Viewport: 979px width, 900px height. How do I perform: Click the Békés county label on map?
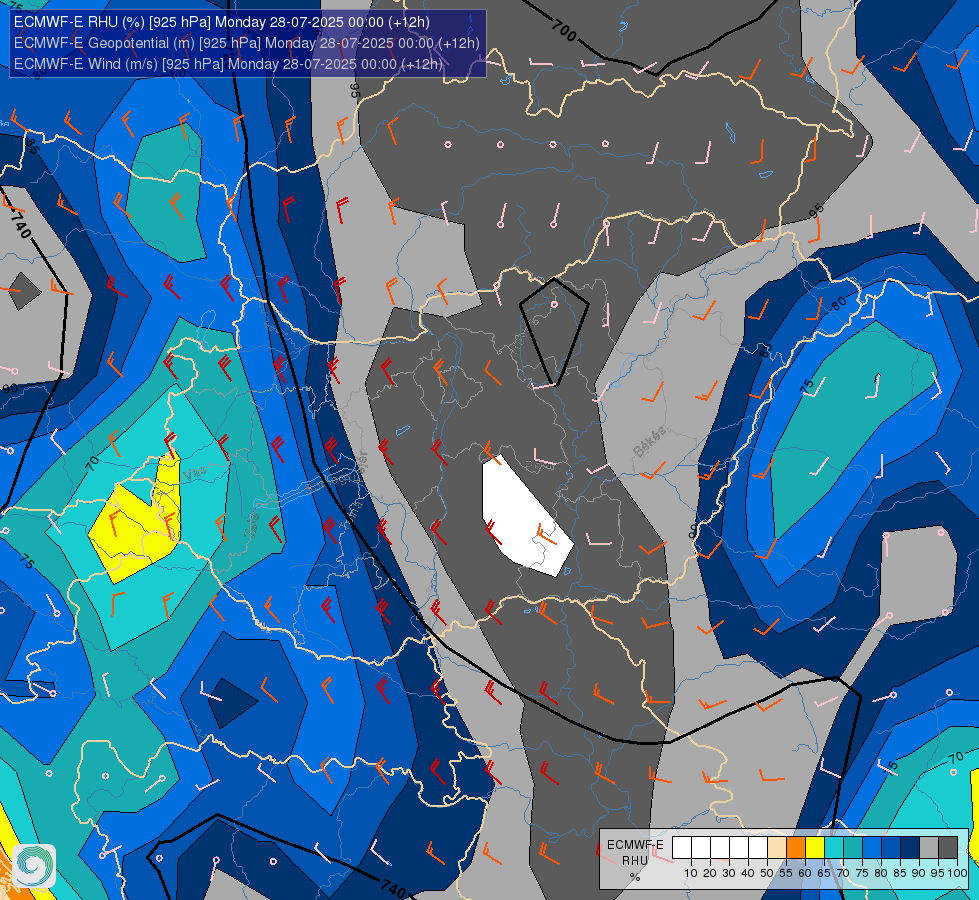650,442
